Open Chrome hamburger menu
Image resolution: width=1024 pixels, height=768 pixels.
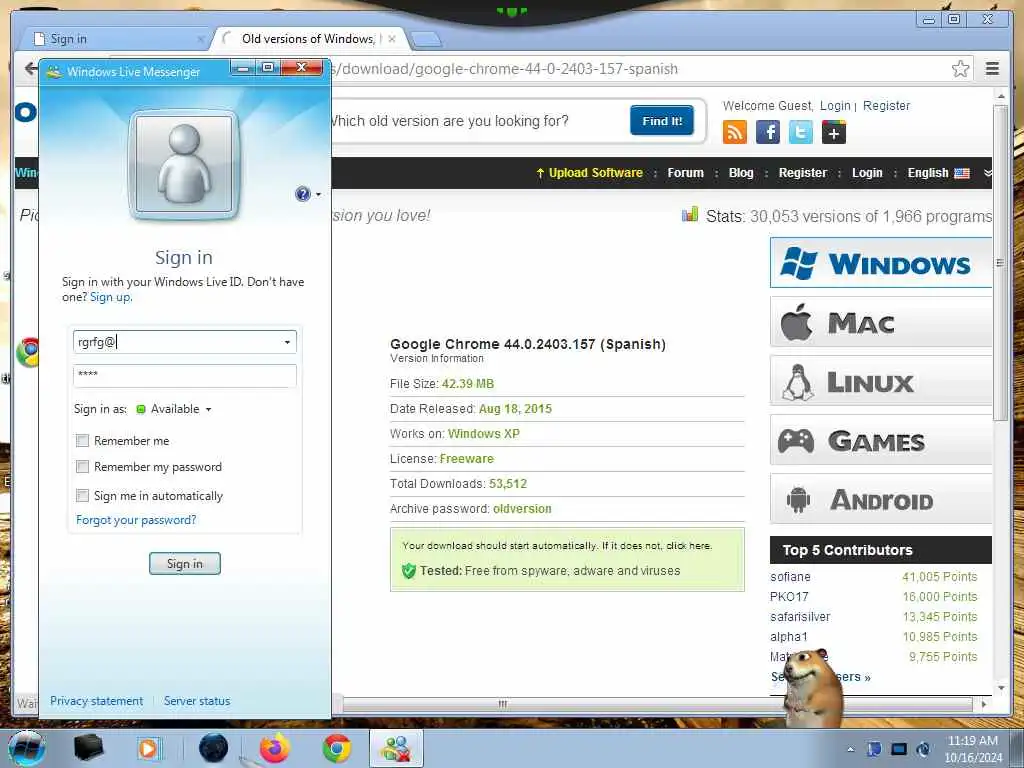point(992,69)
